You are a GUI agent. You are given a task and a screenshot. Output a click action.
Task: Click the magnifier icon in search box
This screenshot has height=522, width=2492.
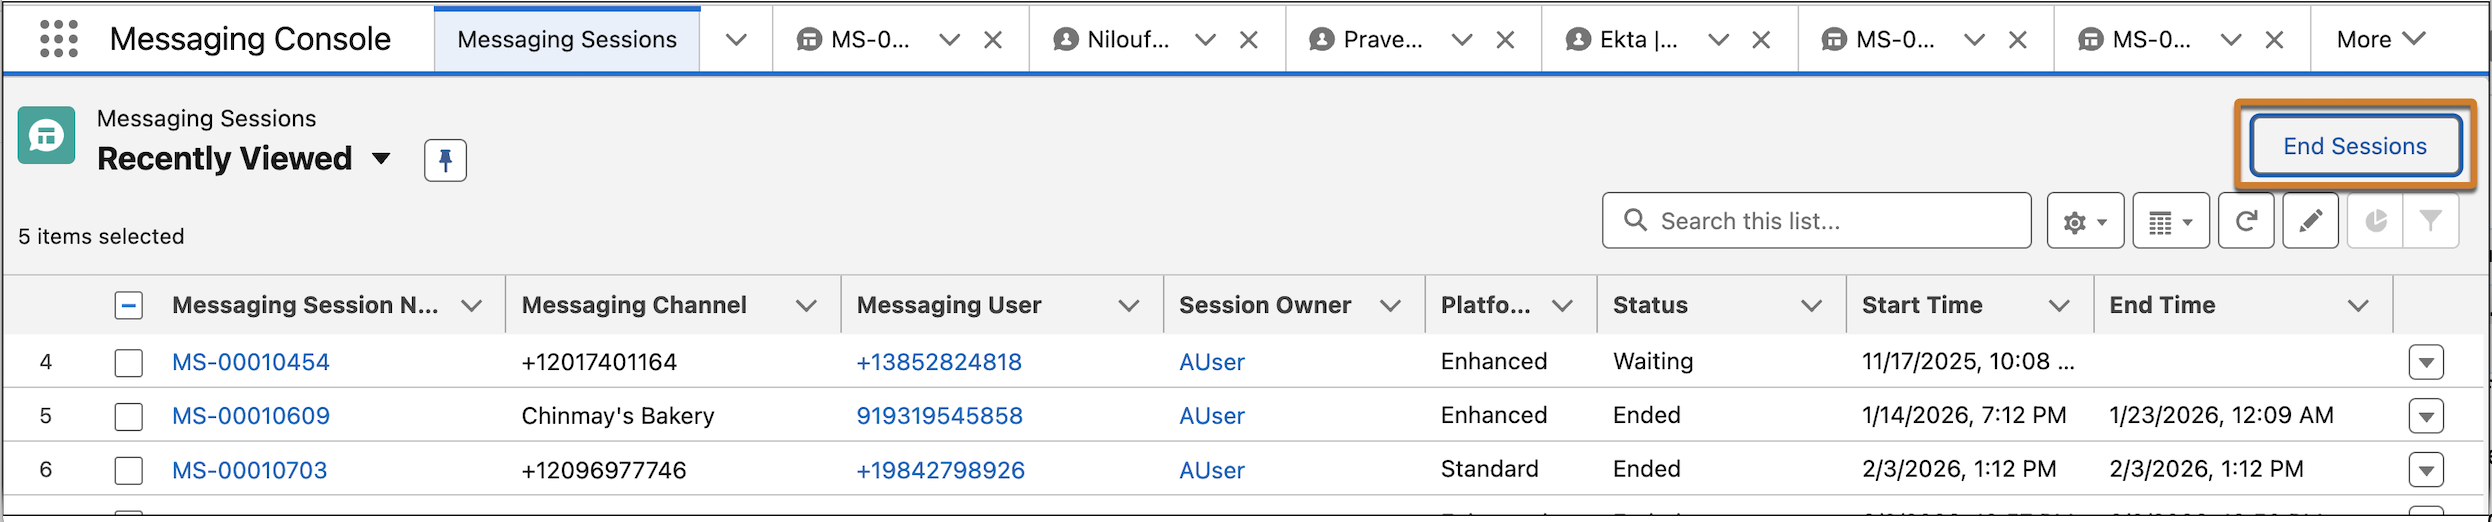coord(1635,220)
